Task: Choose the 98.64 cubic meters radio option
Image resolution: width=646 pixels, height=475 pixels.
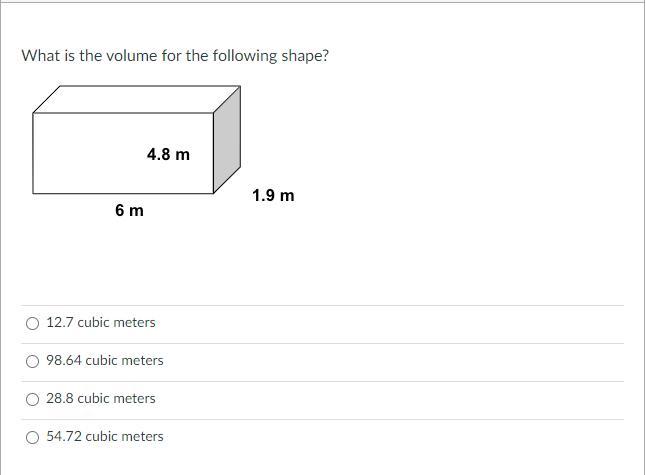Action: point(33,361)
